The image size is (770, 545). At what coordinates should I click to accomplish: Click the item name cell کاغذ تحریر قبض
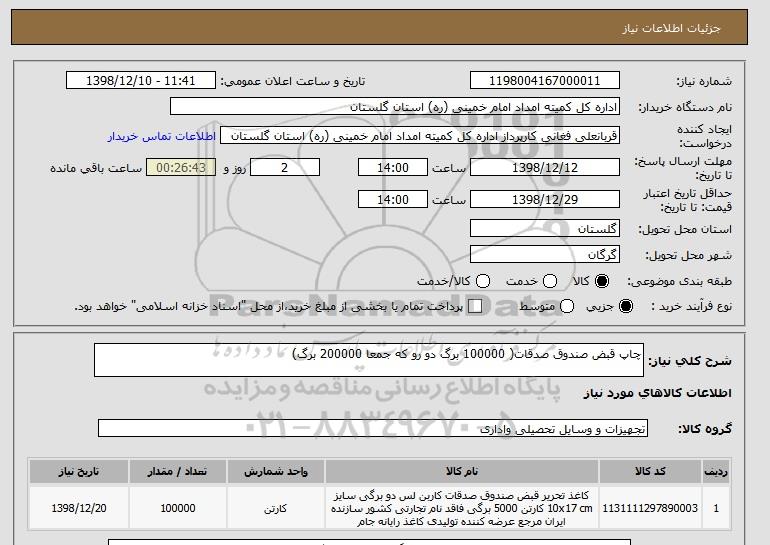(462, 508)
